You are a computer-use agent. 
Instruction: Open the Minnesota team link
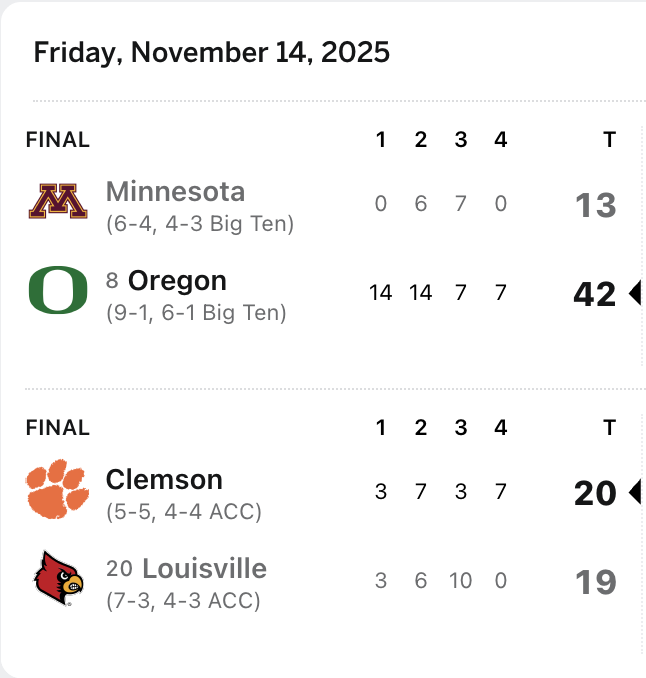coord(175,191)
